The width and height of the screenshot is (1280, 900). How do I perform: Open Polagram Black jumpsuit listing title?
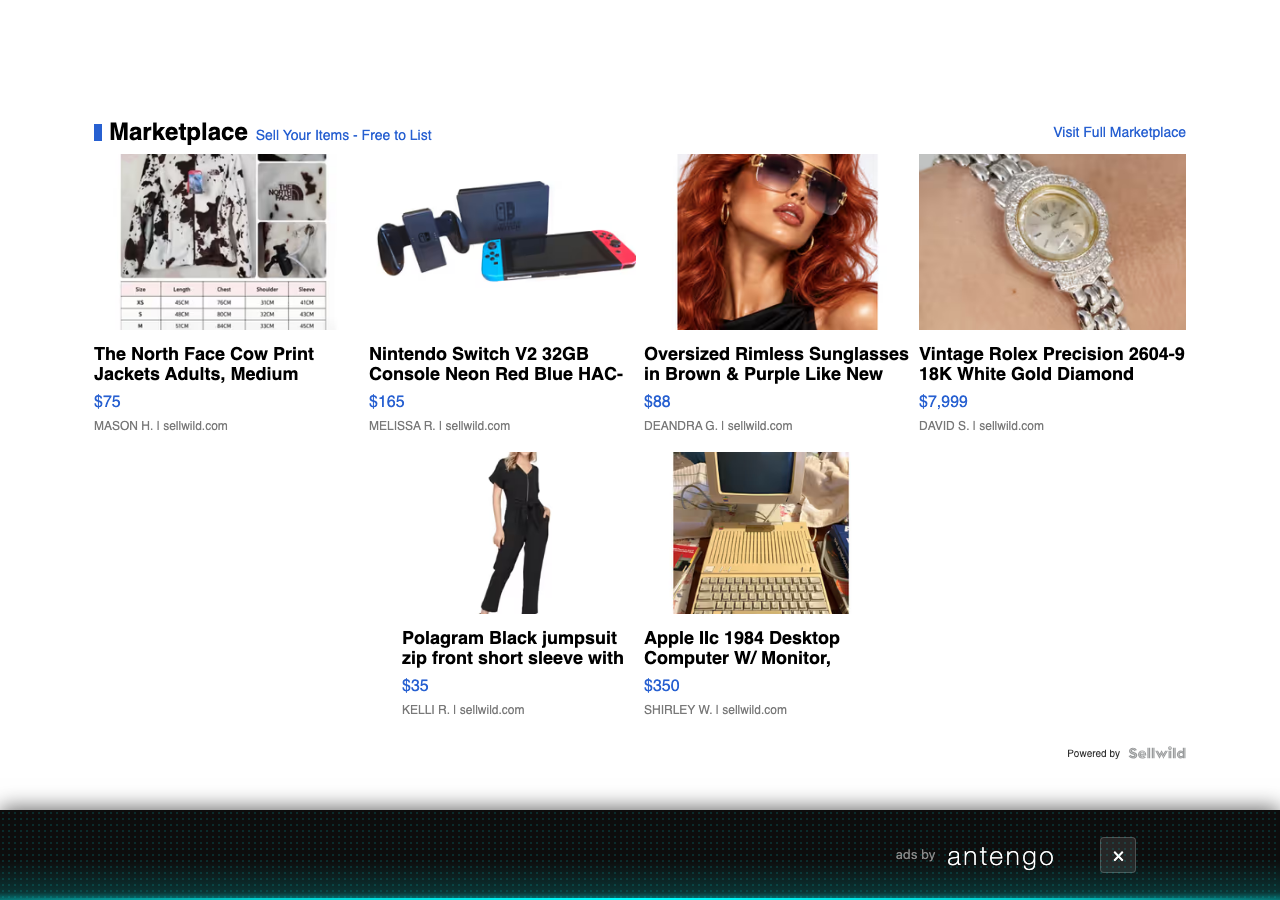[x=513, y=648]
